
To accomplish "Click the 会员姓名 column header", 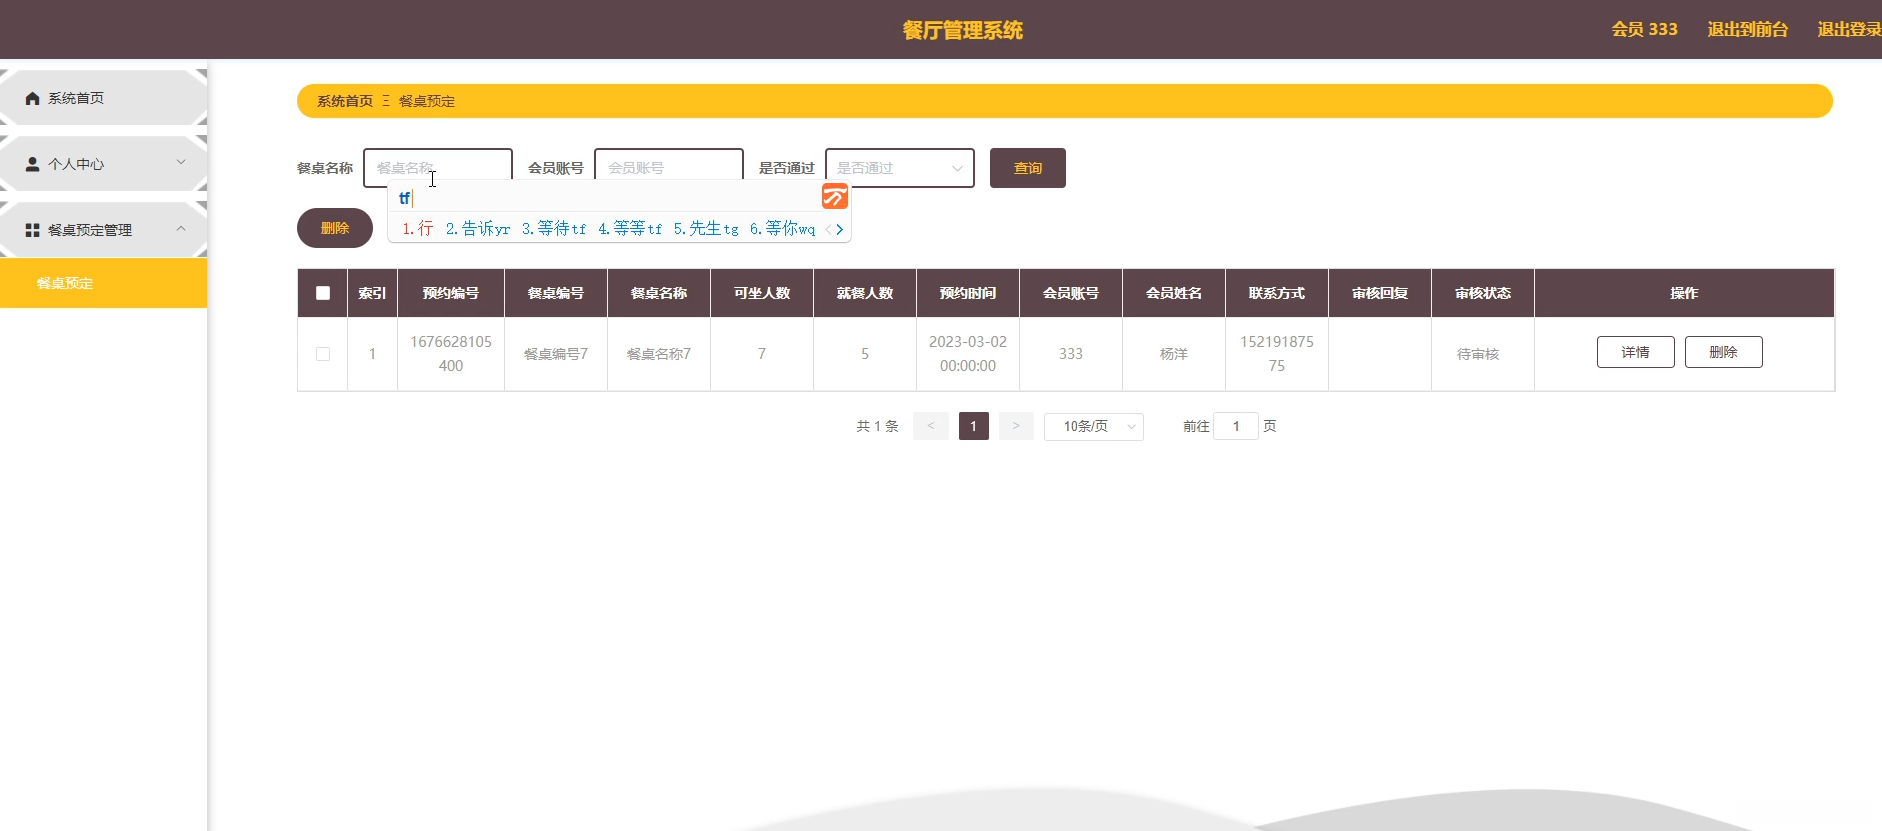I will point(1174,293).
